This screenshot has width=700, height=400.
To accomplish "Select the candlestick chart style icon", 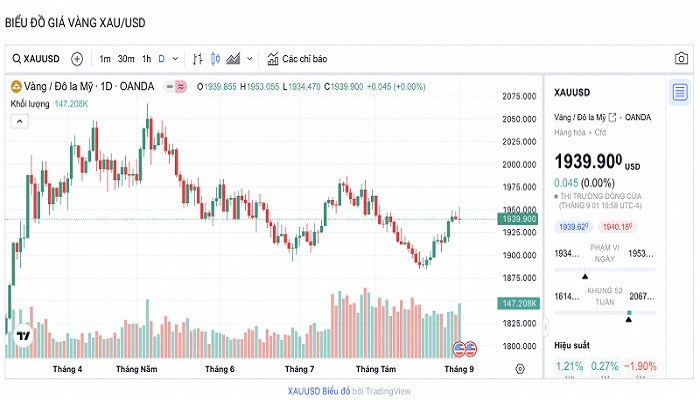I will pyautogui.click(x=216, y=59).
